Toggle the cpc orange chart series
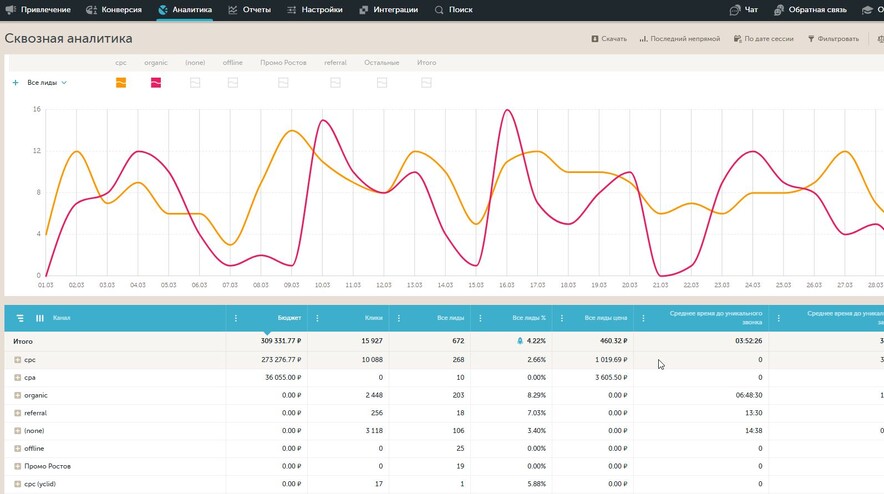 (121, 83)
